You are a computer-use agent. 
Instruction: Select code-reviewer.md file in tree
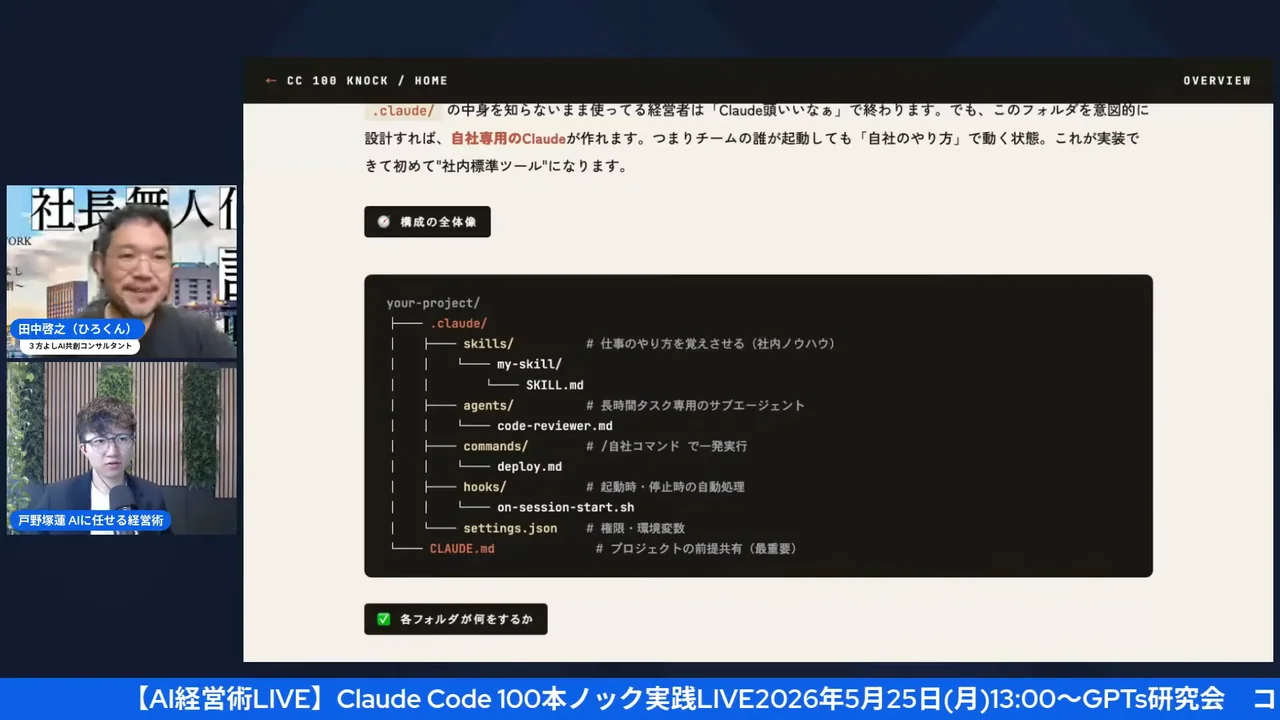554,426
